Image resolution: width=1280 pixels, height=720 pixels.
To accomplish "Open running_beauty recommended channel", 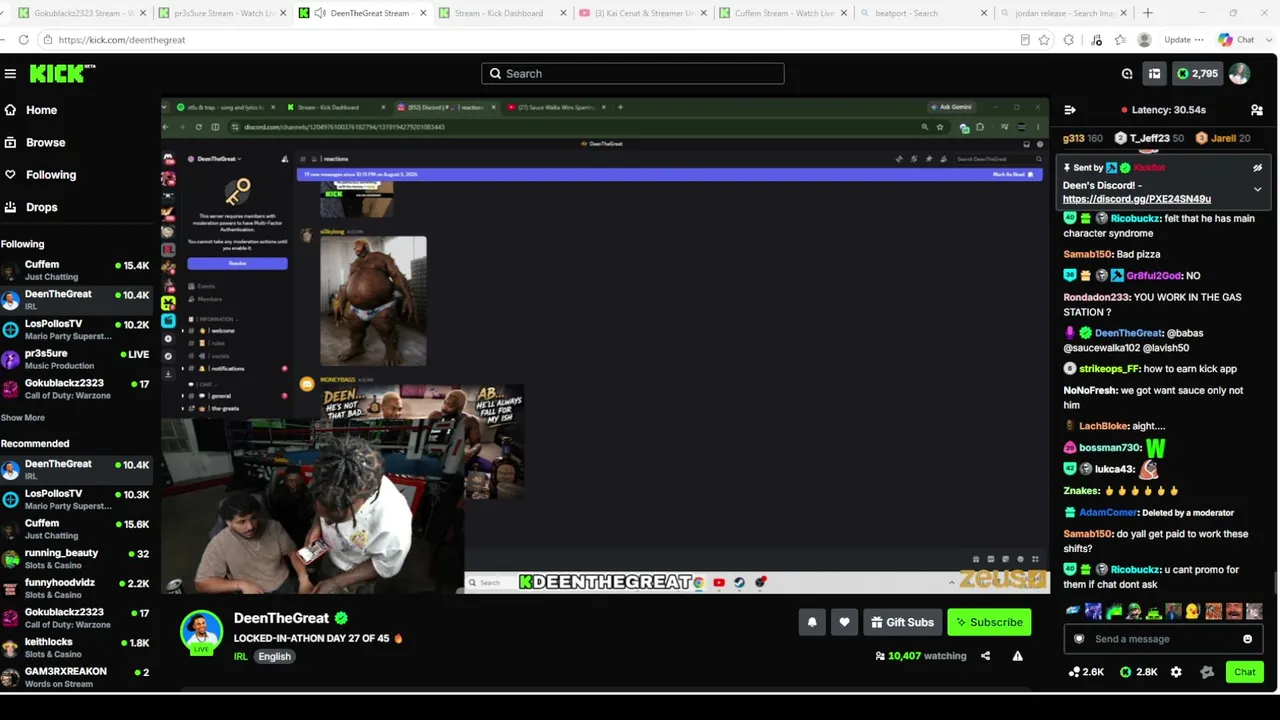I will pyautogui.click(x=77, y=559).
